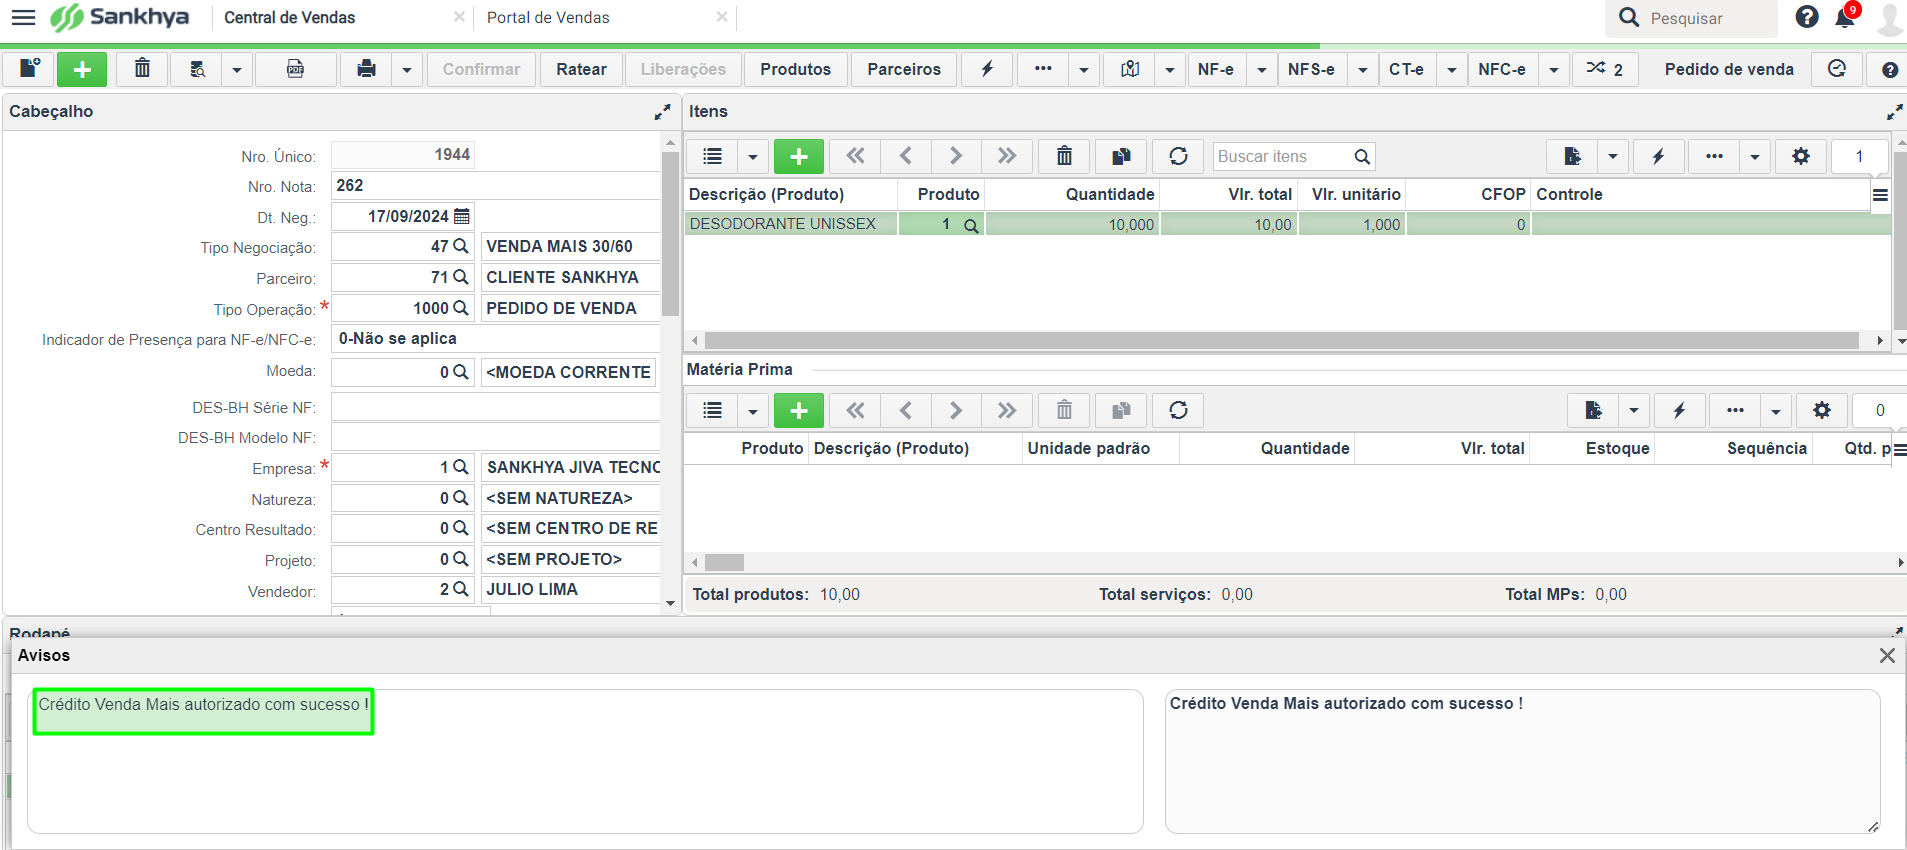Click the Buscar itens search field
This screenshot has width=1907, height=850.
[1283, 156]
